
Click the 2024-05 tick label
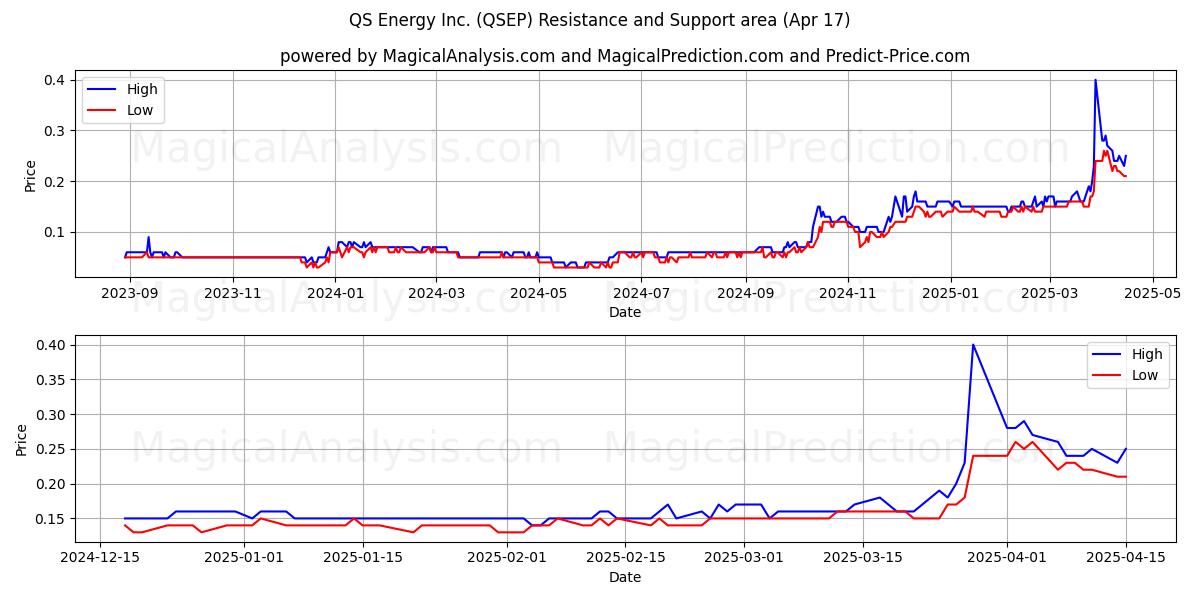[x=540, y=293]
